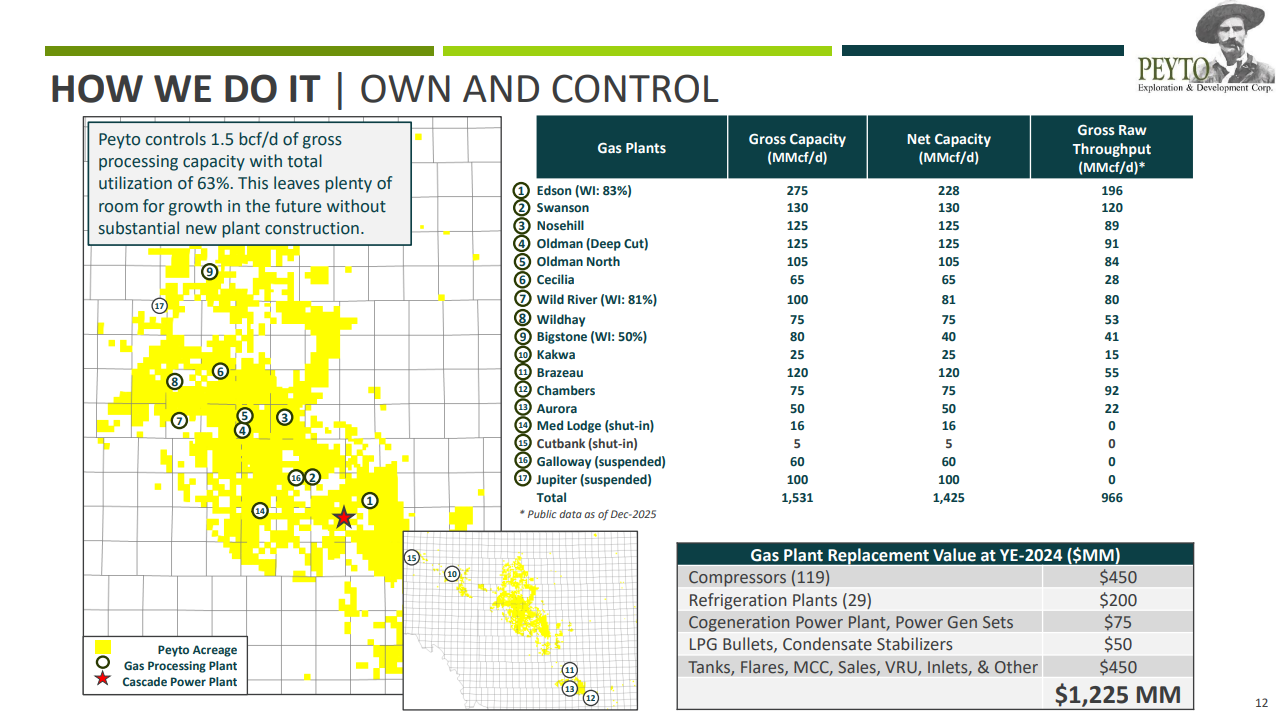
Task: Click the Gas Plant Replacement Value table title
Action: pyautogui.click(x=934, y=555)
